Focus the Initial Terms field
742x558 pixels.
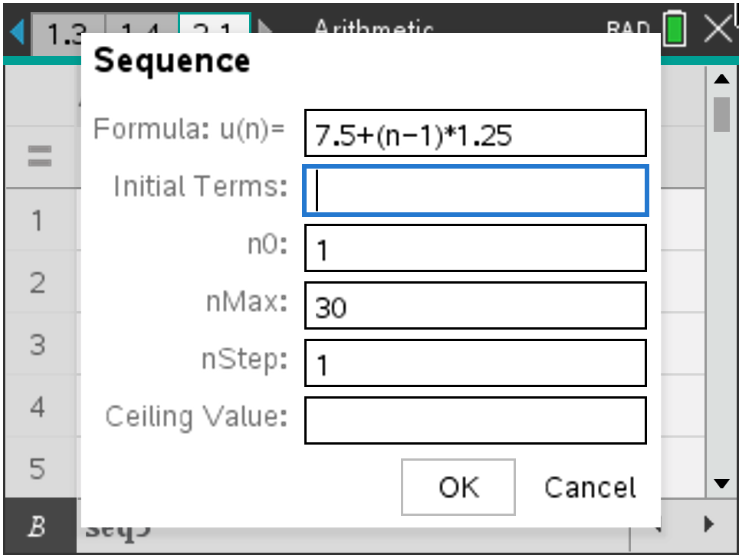tap(475, 191)
